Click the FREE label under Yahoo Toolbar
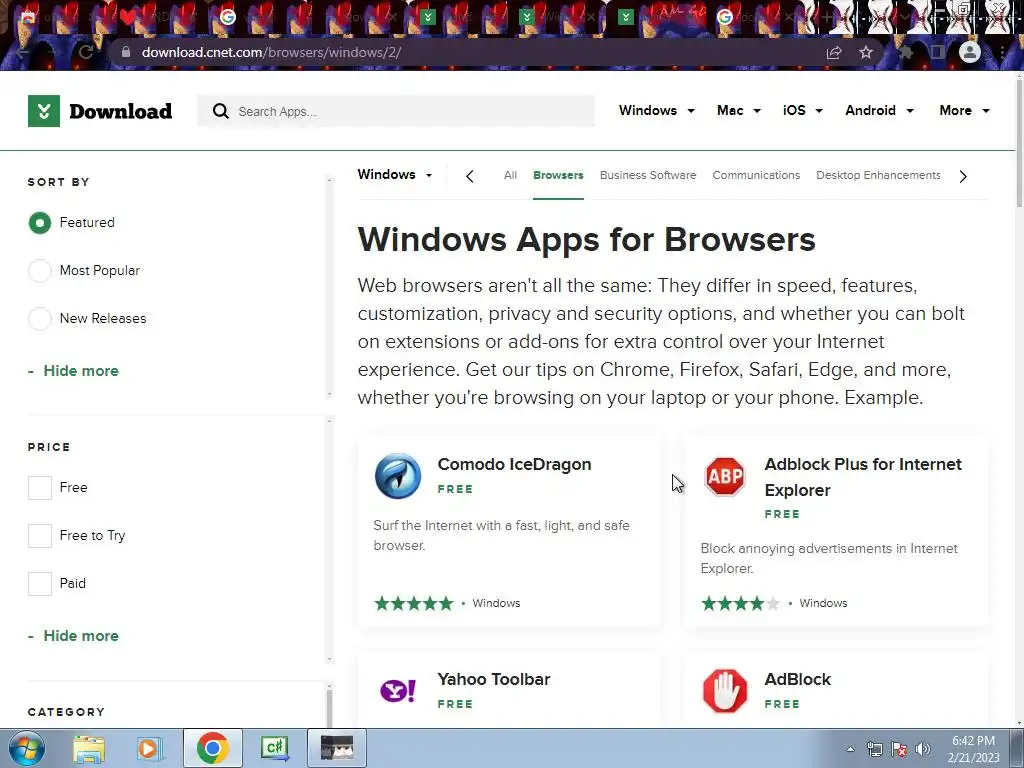 pos(455,704)
